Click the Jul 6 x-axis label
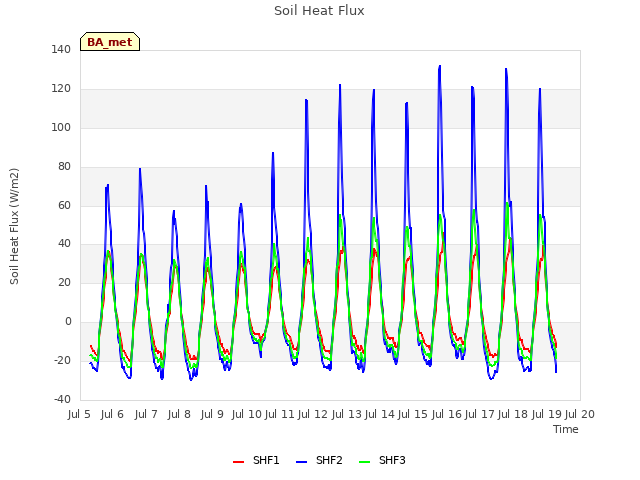The image size is (640, 480). tap(112, 414)
